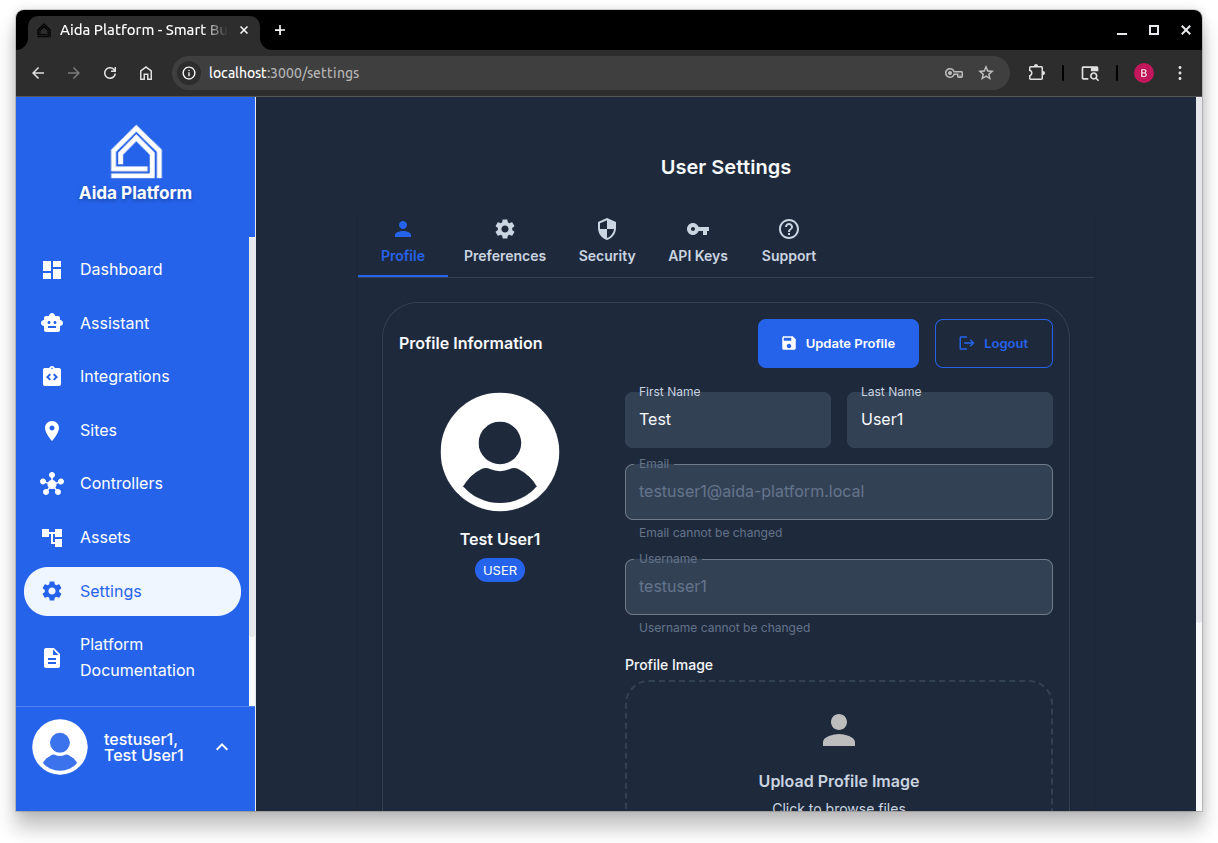Open the browser three-dot menu

pyautogui.click(x=1180, y=72)
